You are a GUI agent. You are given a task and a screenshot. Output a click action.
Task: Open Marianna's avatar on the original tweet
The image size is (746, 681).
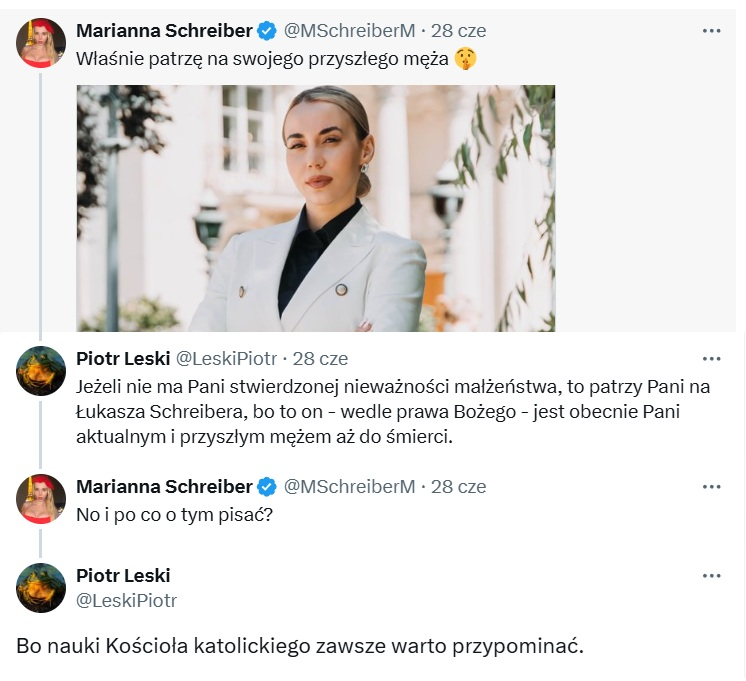click(x=41, y=43)
